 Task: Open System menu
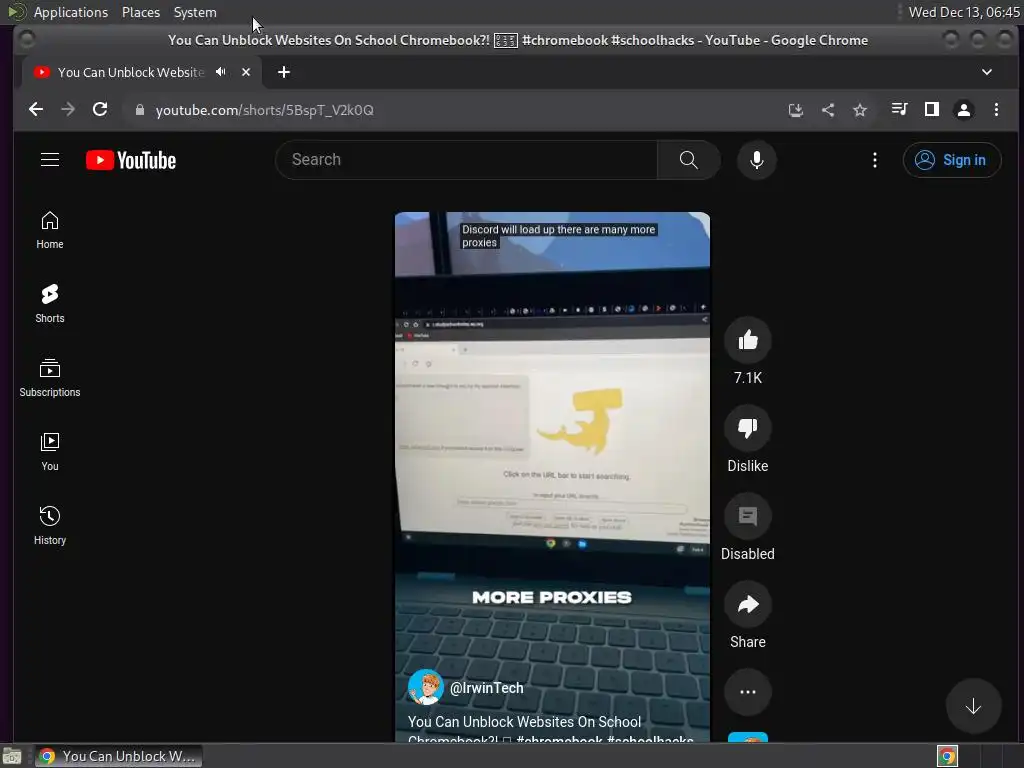pos(195,12)
